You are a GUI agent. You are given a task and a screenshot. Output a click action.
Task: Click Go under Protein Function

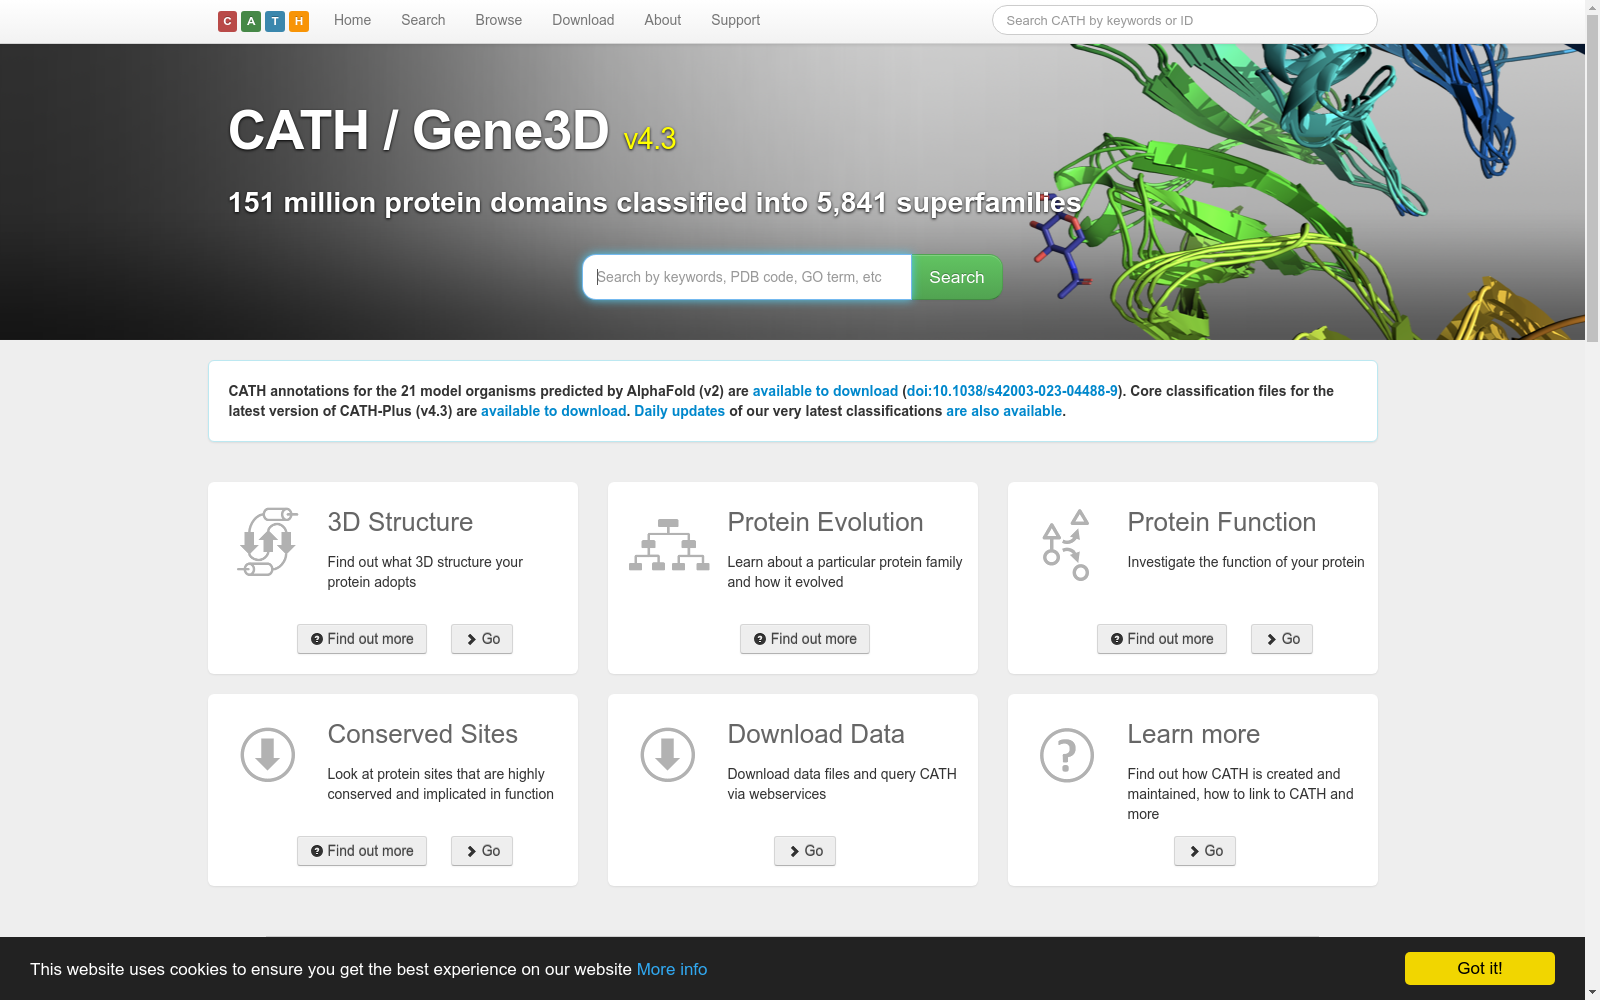1282,639
